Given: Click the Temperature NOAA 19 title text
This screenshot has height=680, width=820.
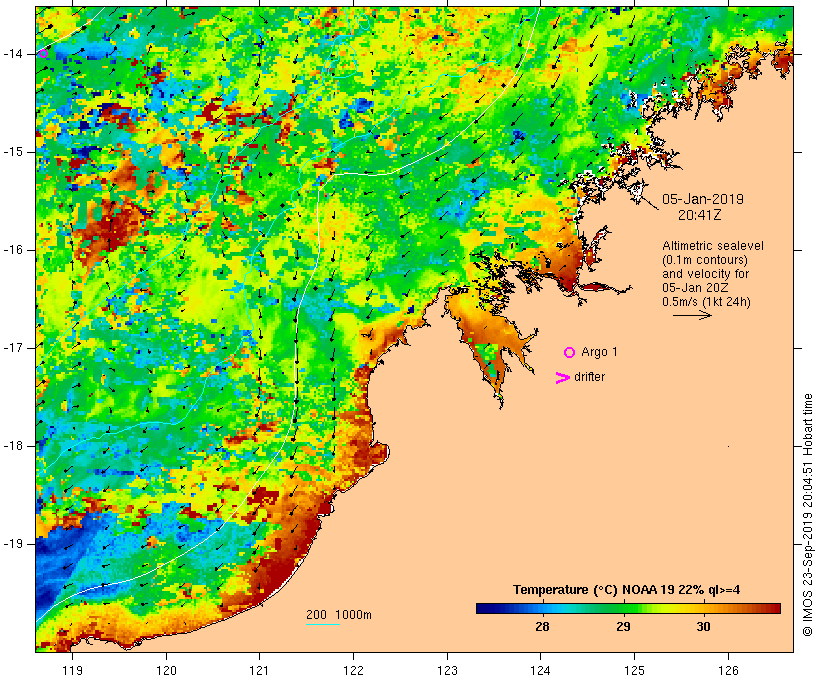Looking at the screenshot, I should pos(627,590).
